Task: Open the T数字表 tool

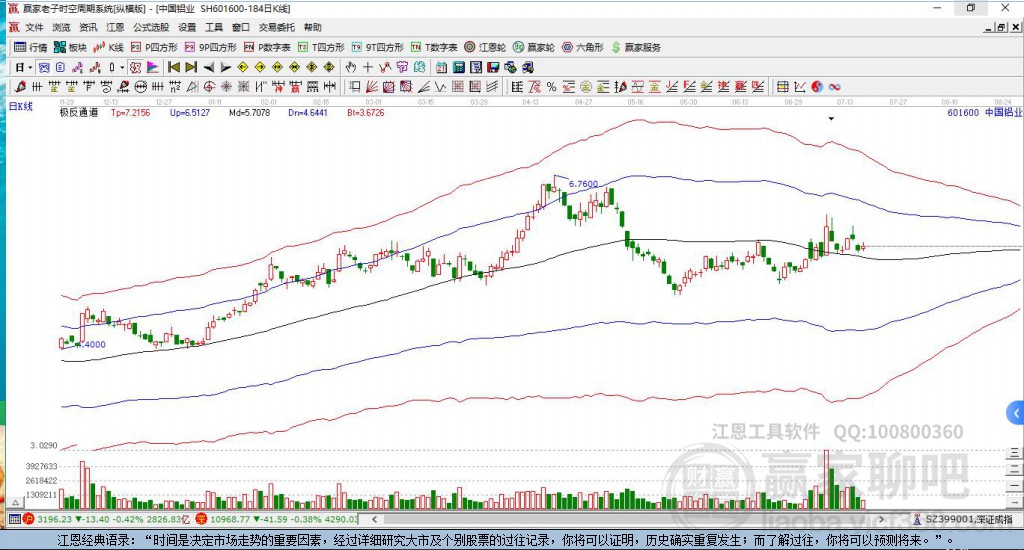Action: (434, 47)
